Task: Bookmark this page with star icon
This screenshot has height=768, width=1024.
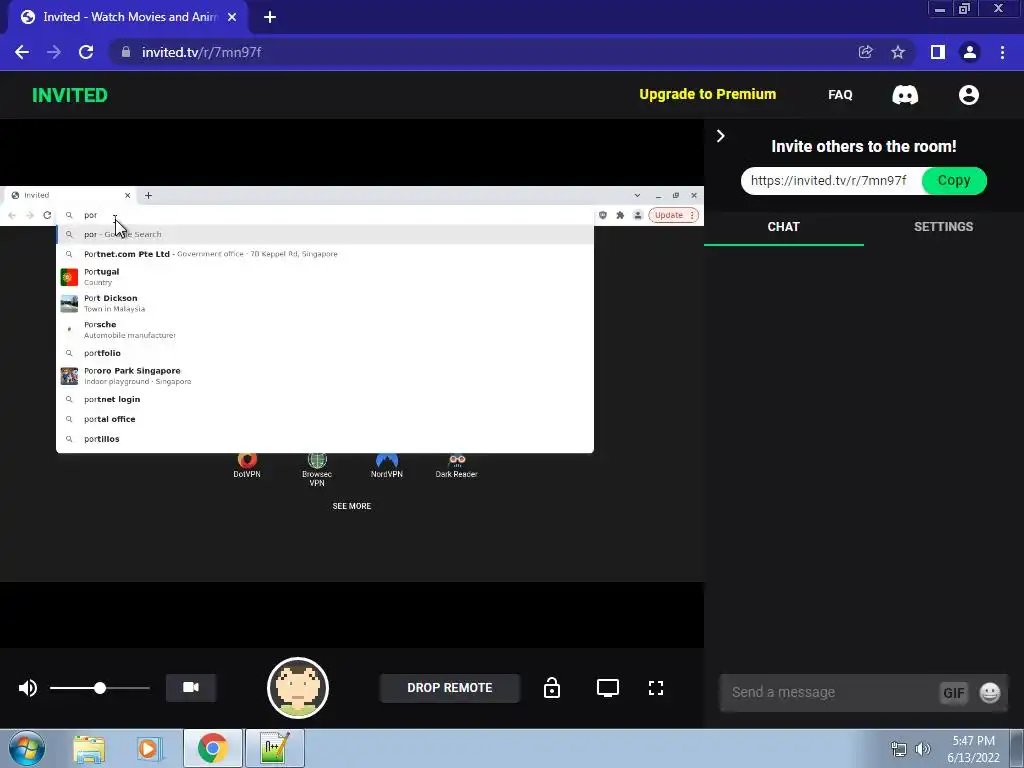Action: [x=898, y=52]
